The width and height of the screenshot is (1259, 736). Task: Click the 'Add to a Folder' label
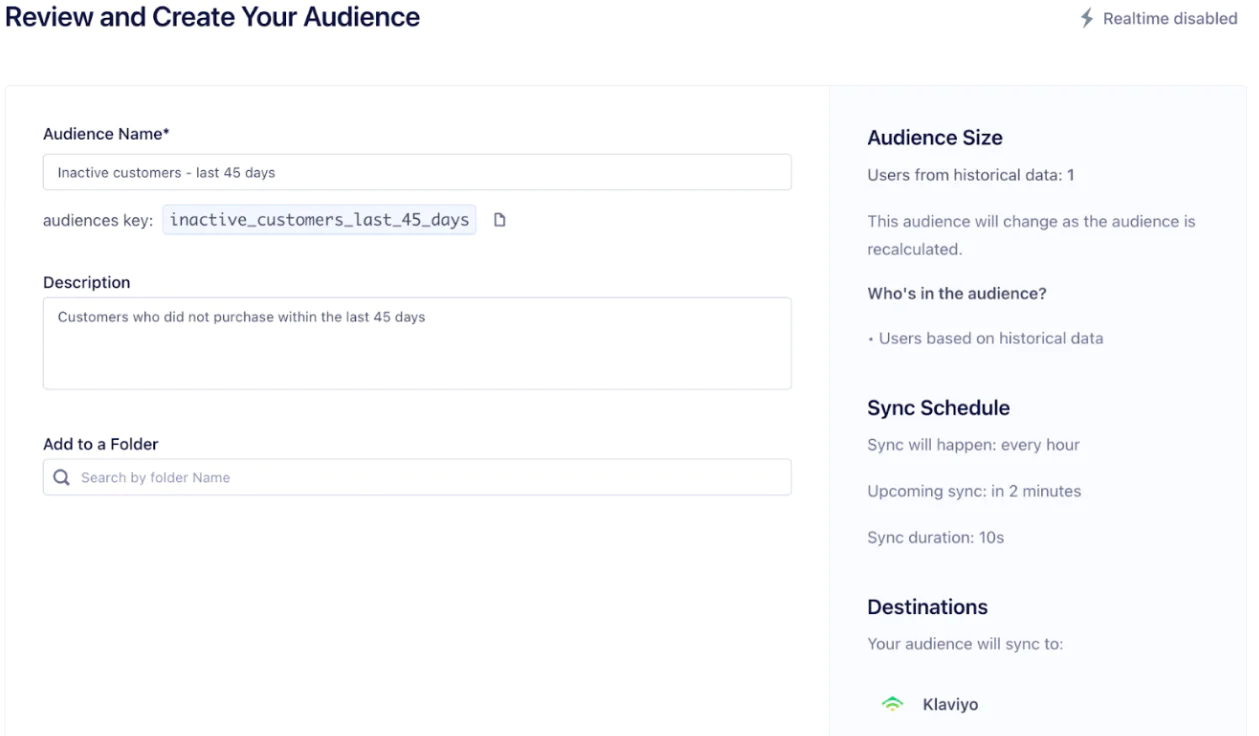coord(100,444)
